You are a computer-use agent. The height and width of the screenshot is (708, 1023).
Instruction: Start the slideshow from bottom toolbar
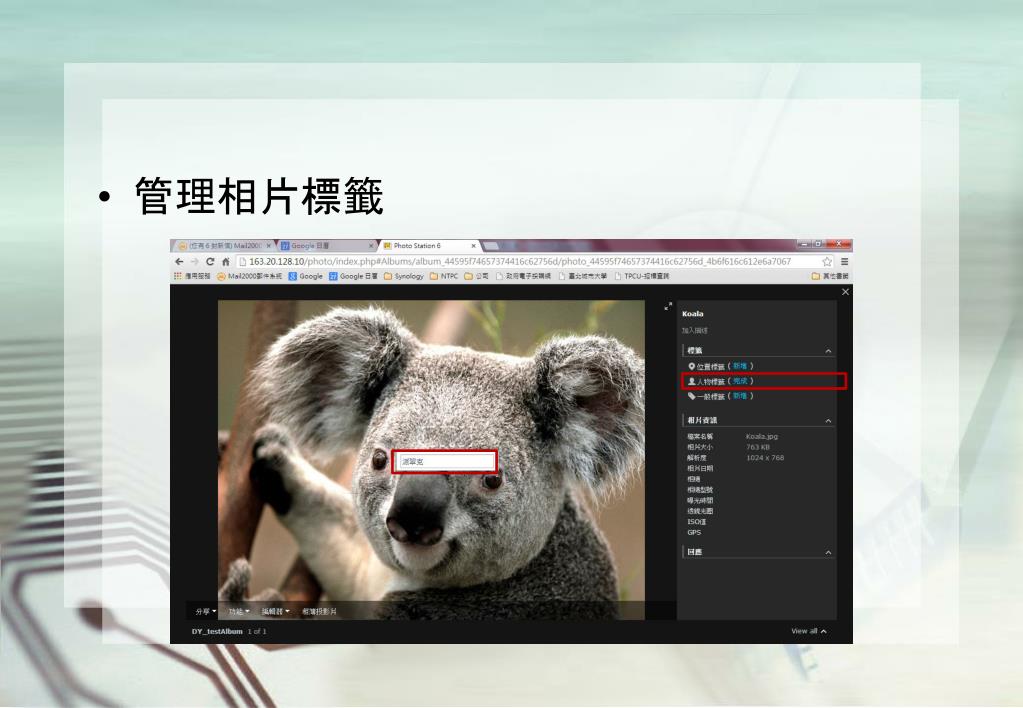coord(319,611)
